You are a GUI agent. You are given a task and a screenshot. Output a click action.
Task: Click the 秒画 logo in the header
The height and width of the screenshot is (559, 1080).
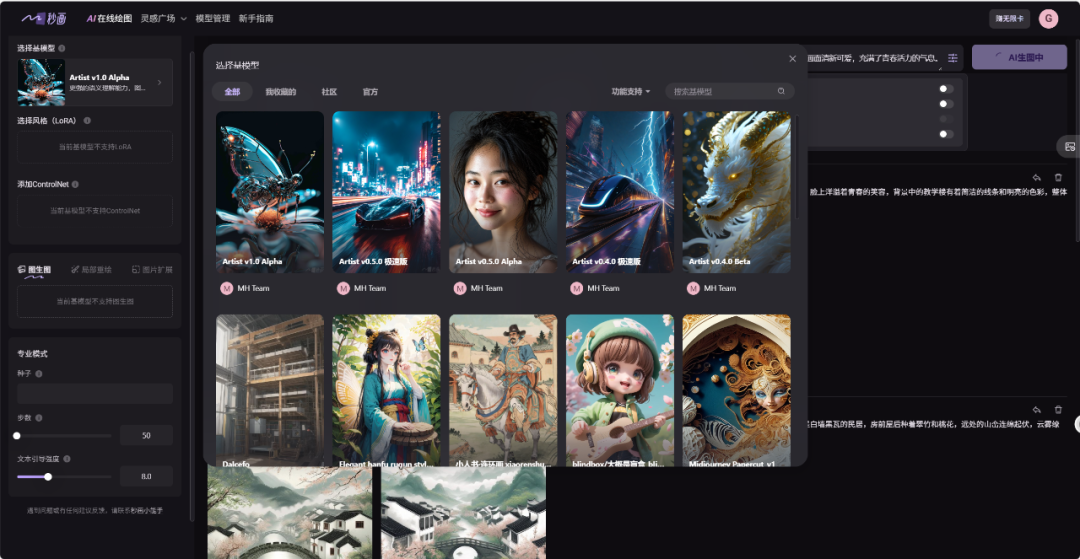(x=43, y=18)
